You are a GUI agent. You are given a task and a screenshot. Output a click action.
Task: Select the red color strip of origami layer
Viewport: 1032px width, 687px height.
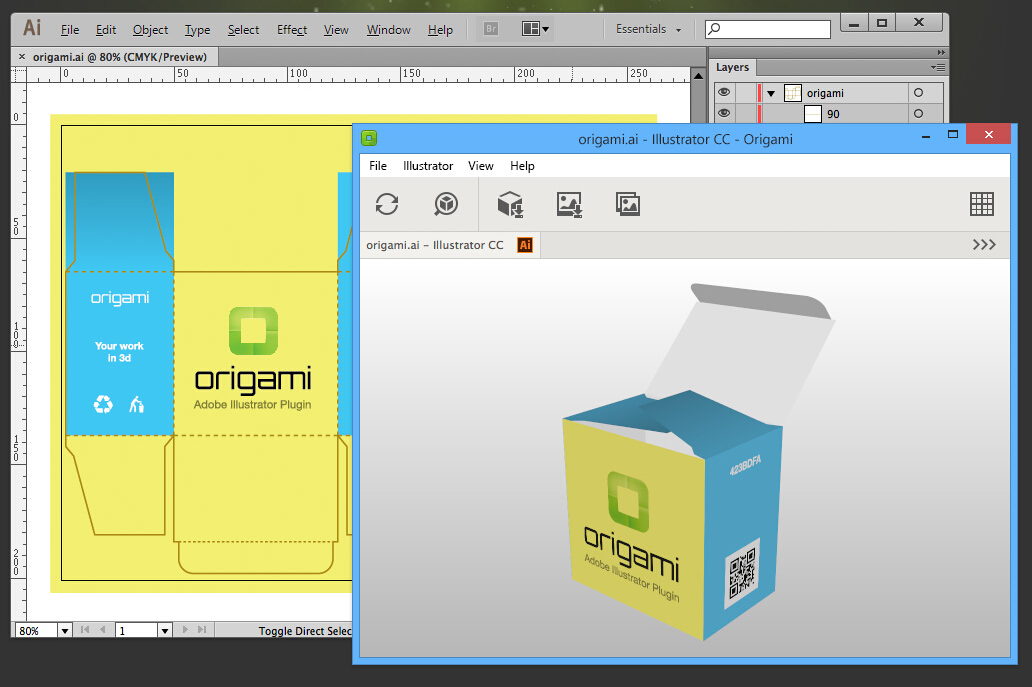pos(759,93)
